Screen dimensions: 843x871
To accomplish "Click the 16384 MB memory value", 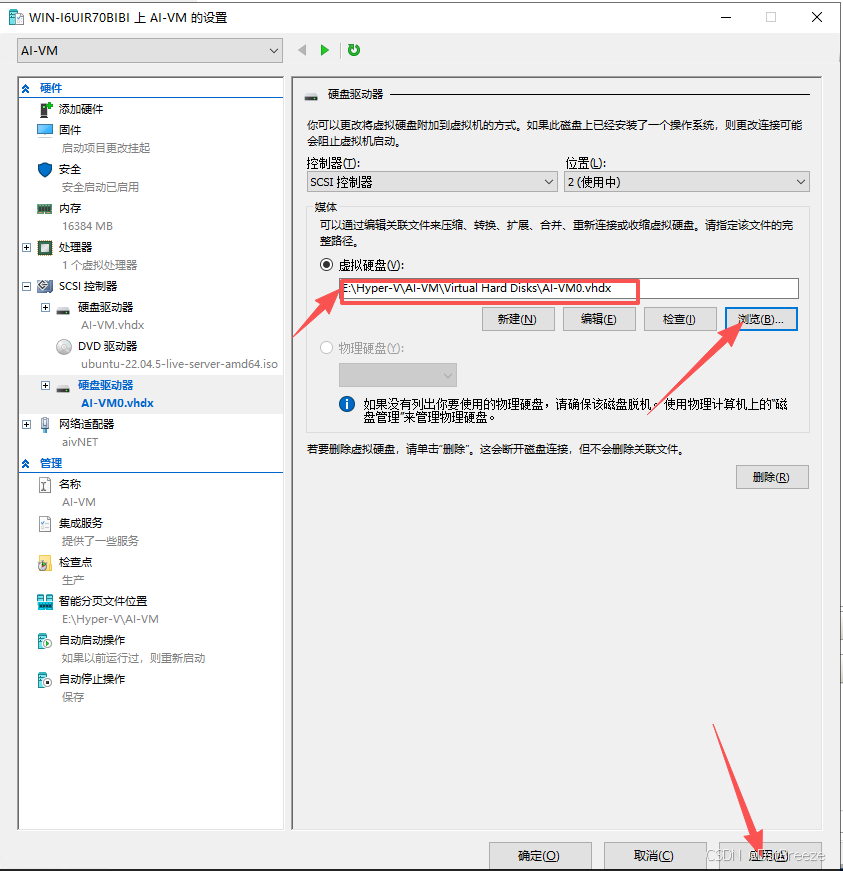I will point(87,226).
